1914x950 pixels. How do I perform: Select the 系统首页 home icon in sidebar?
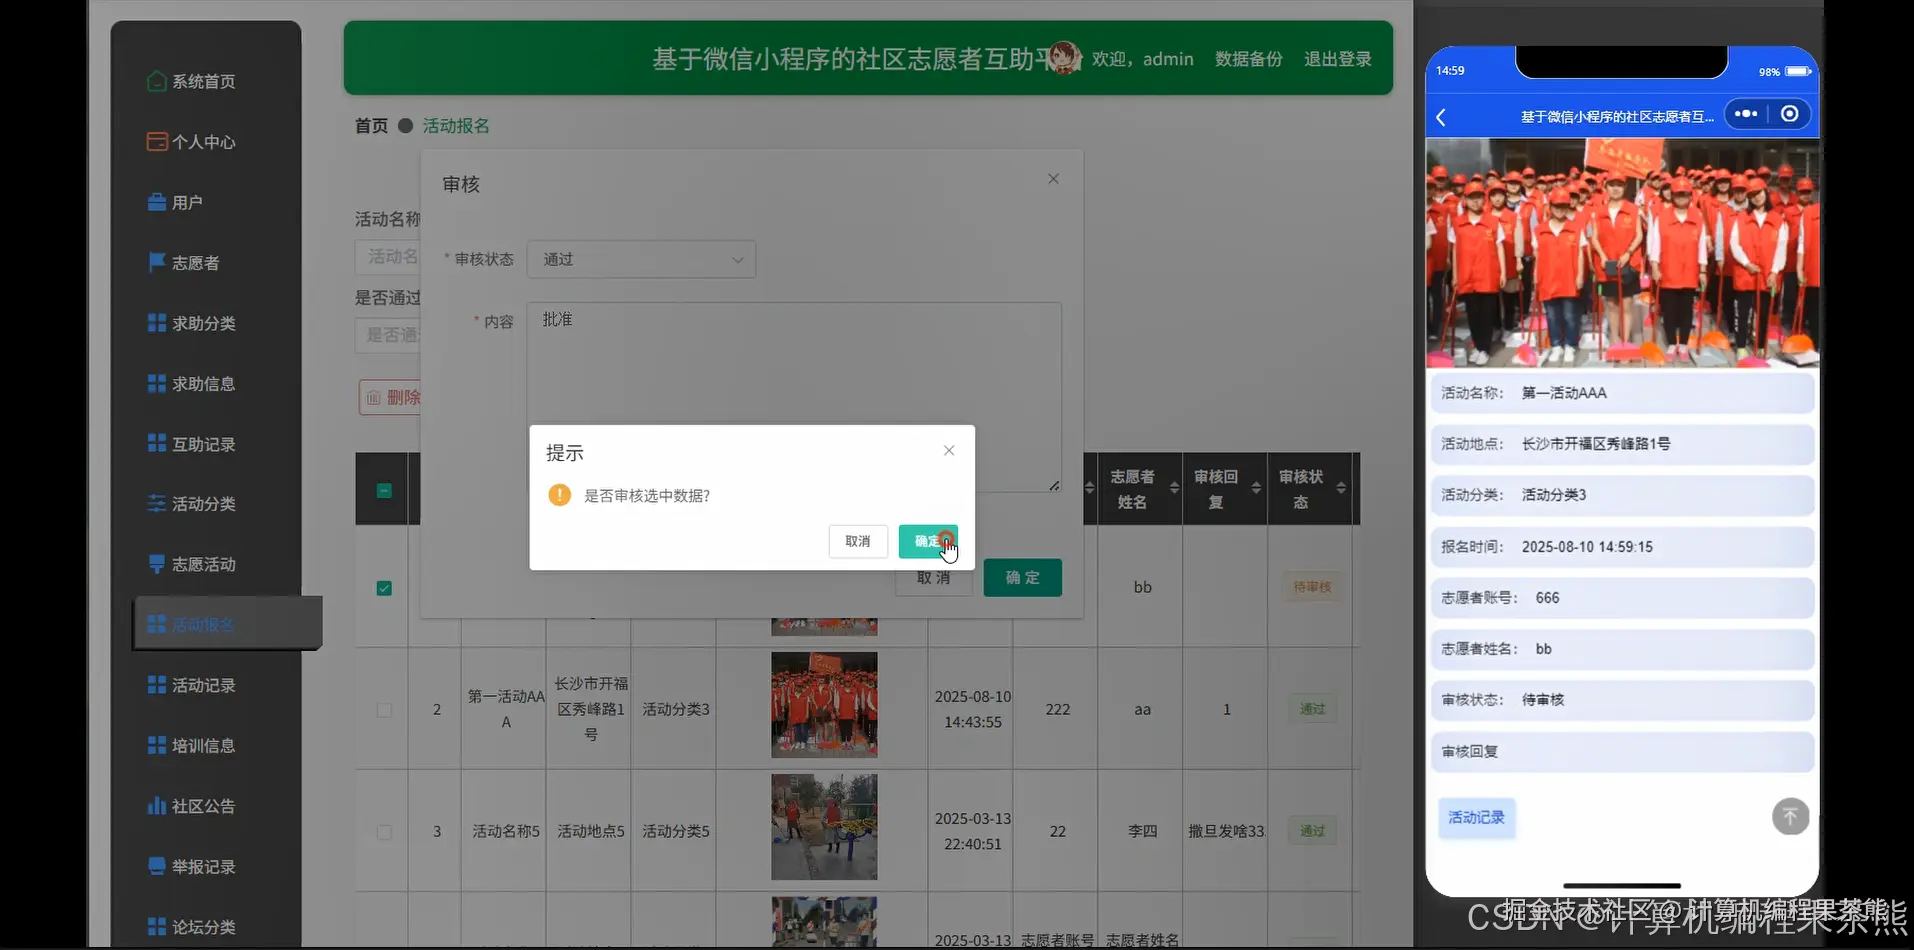click(x=156, y=81)
